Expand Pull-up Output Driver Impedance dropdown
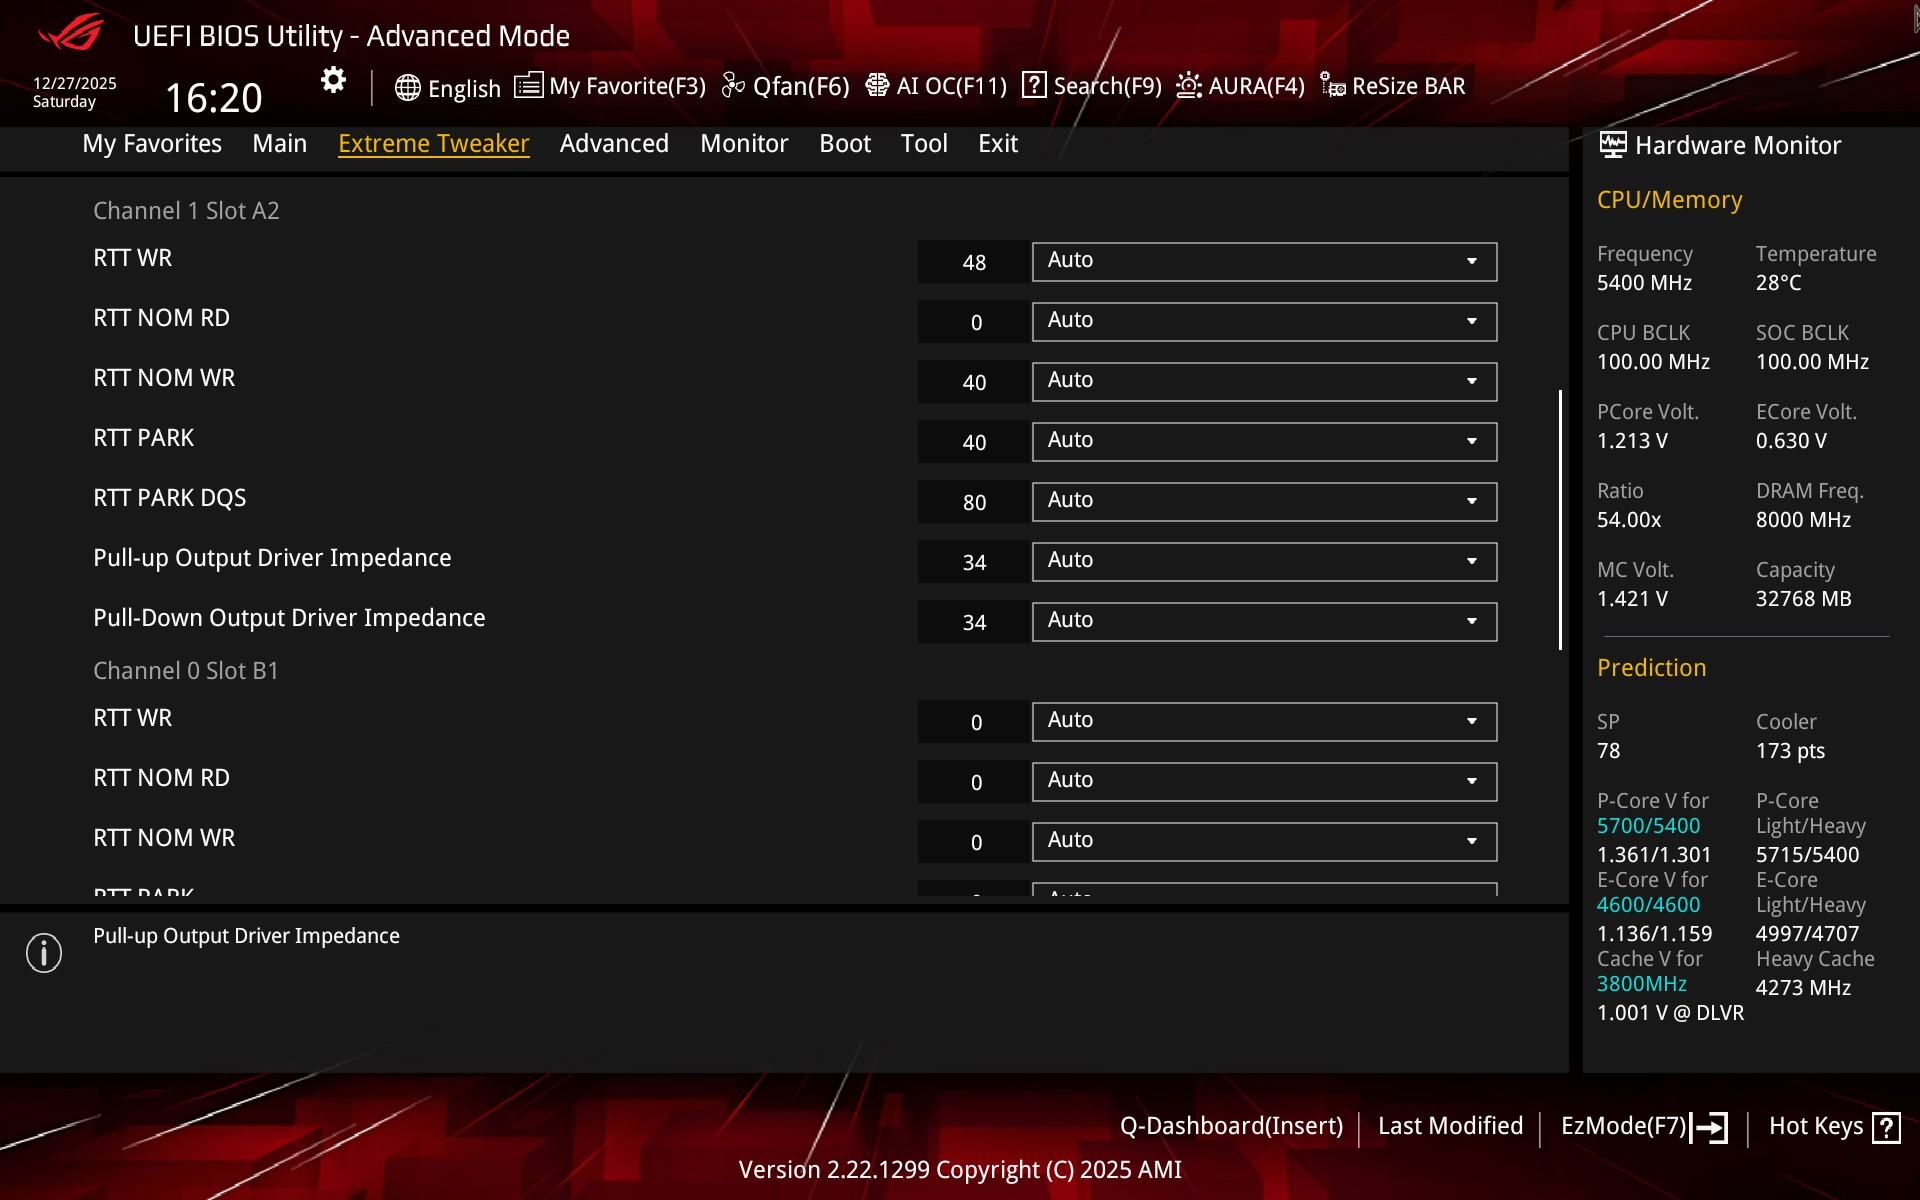The width and height of the screenshot is (1920, 1200). pyautogui.click(x=1264, y=561)
